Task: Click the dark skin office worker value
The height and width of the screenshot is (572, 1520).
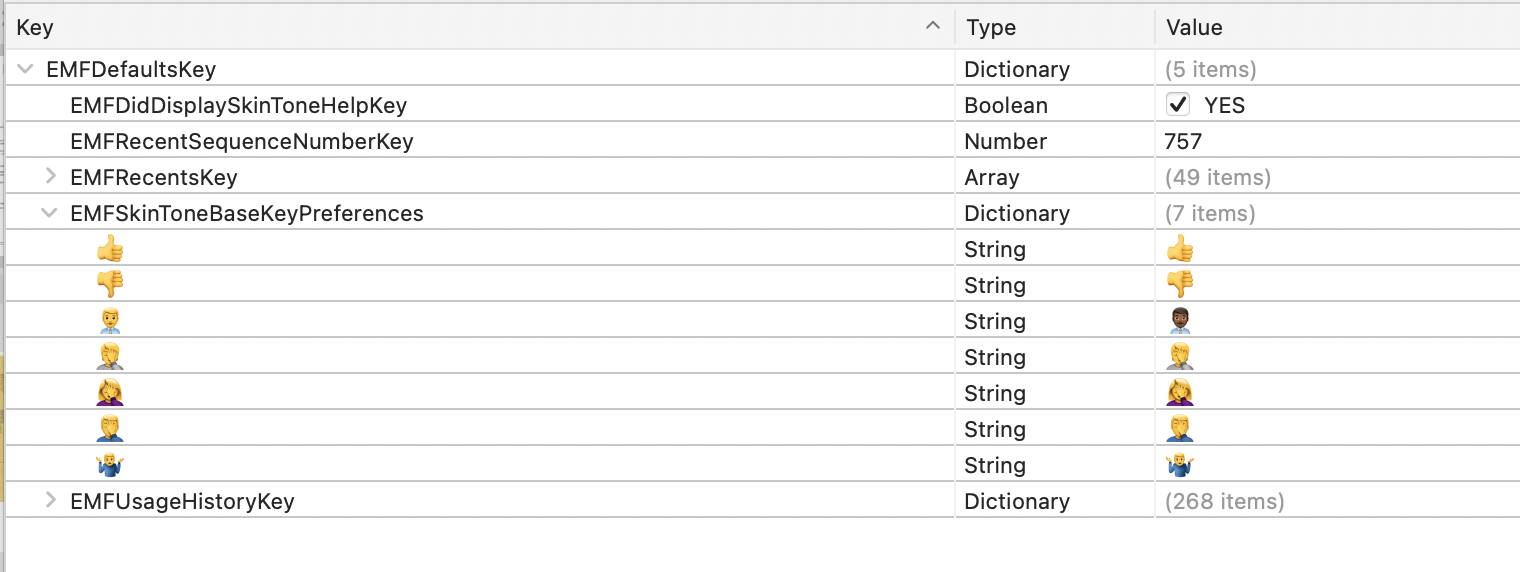Action: tap(1180, 321)
